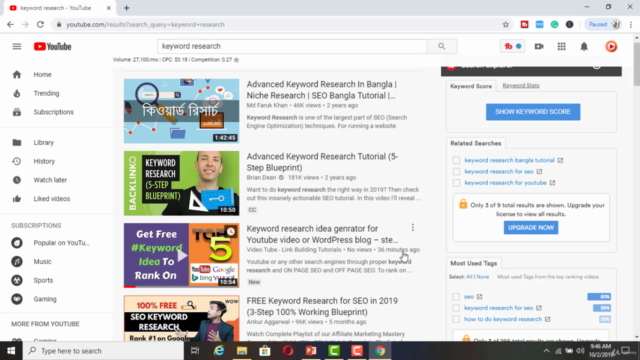640x360 pixels.
Task: Open the account avatar menu
Action: pos(611,47)
